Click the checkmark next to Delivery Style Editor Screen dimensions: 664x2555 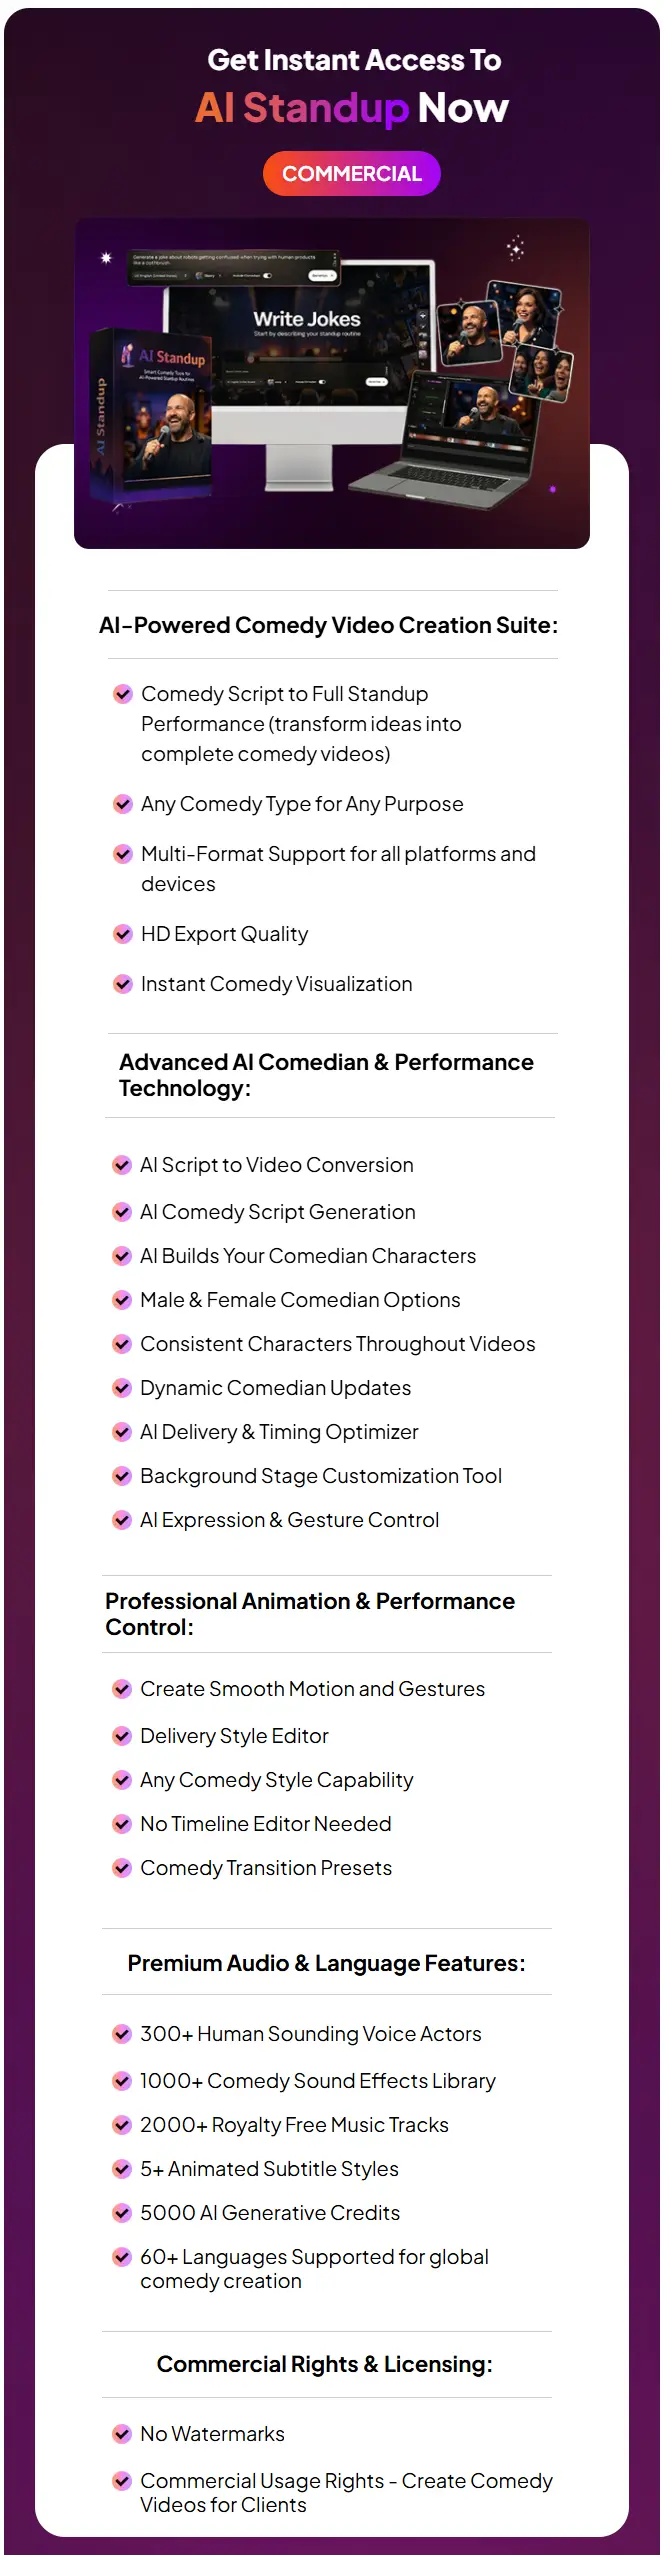tap(122, 1736)
